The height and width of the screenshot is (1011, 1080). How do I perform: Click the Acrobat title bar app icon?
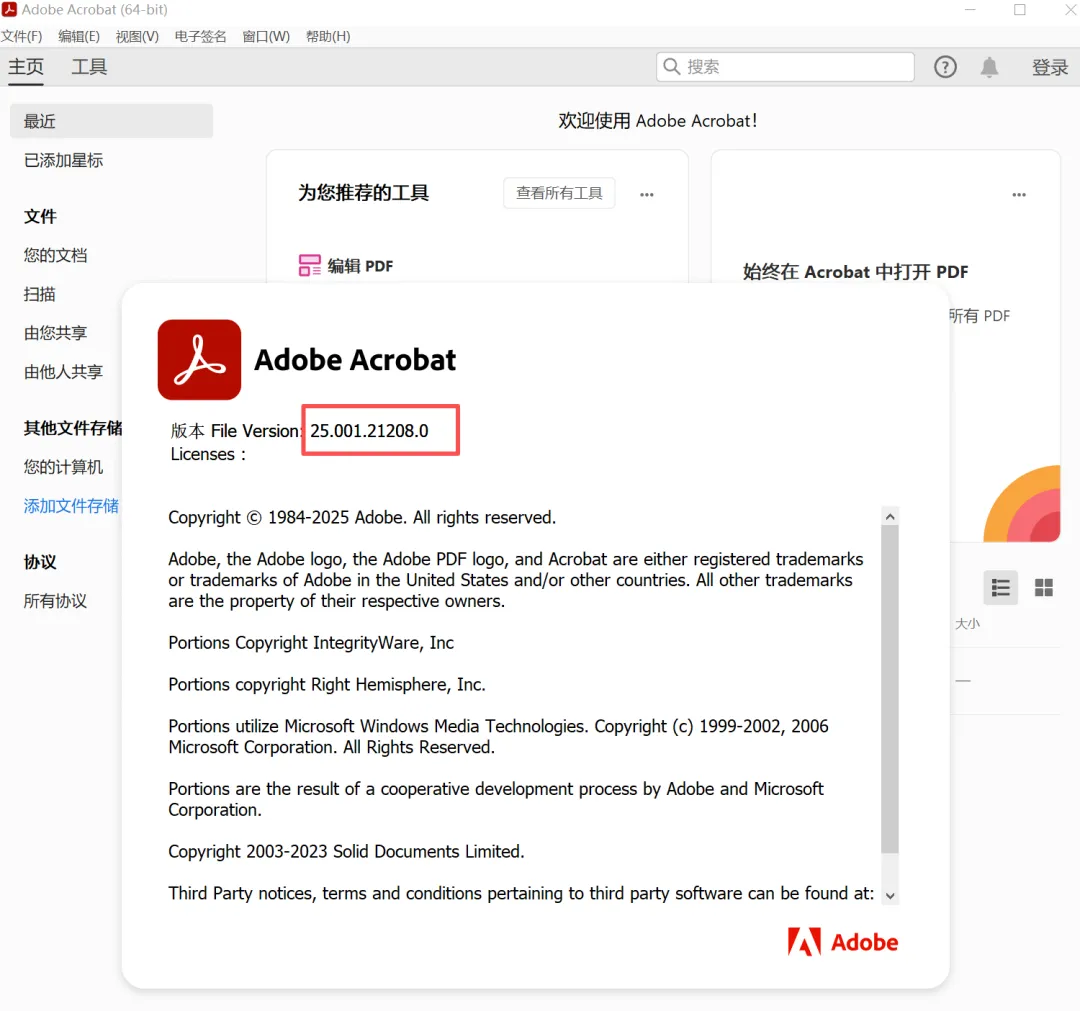[9, 10]
